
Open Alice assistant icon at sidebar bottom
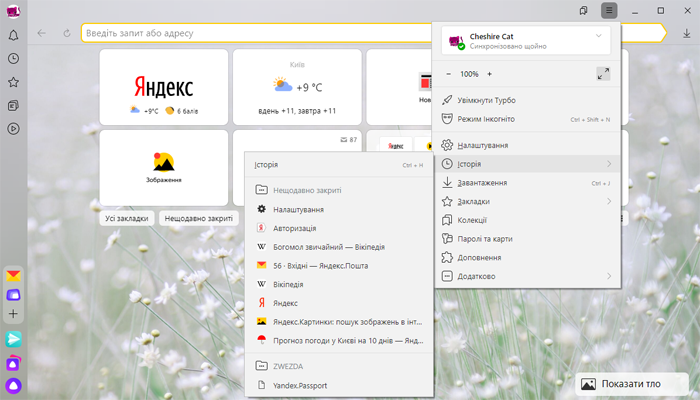point(13,386)
